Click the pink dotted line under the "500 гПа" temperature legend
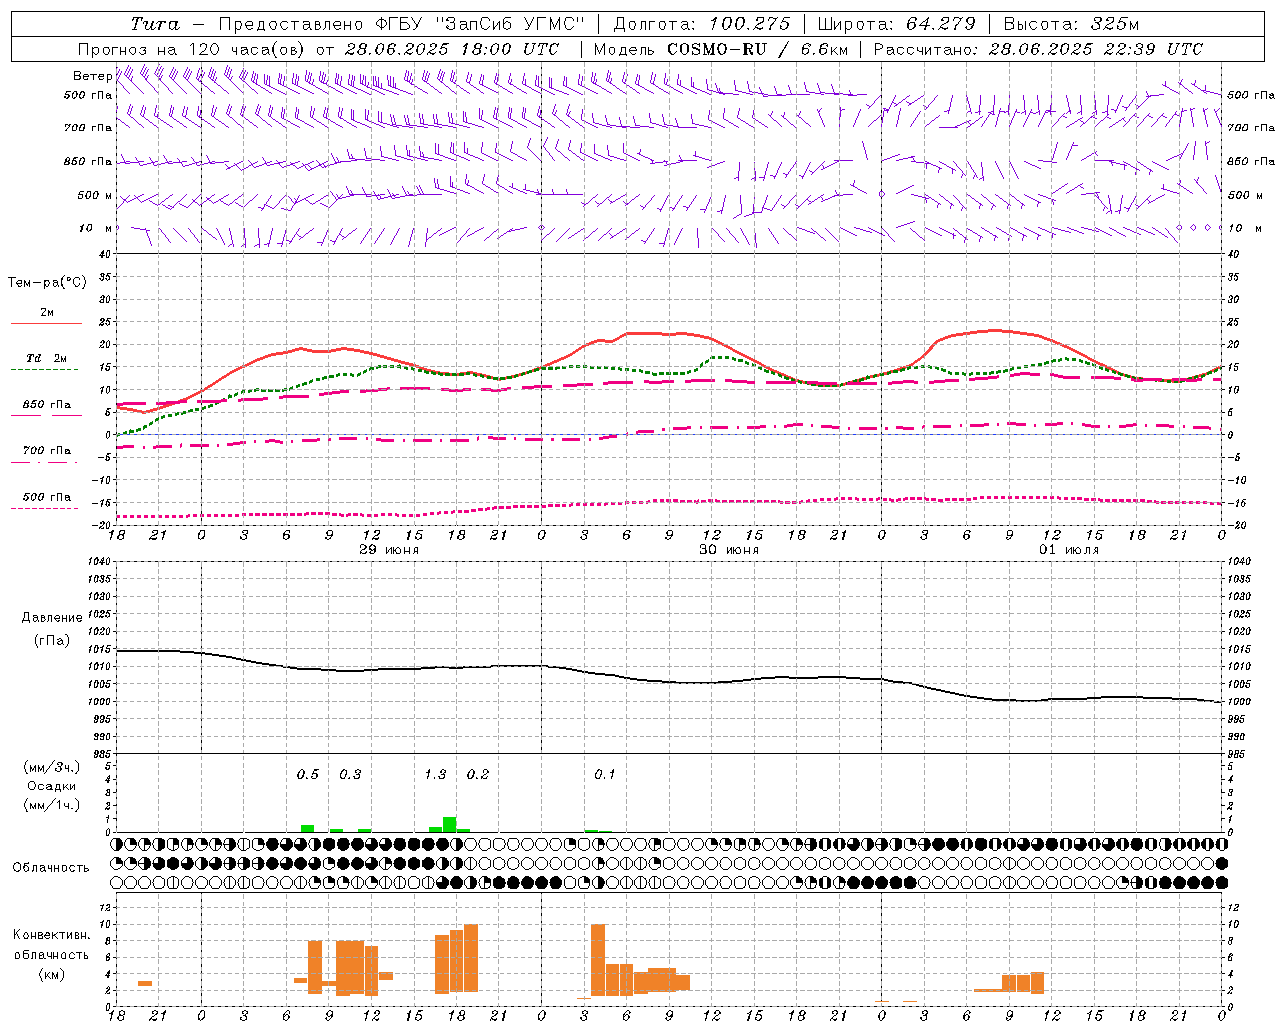The width and height of the screenshot is (1280, 1024). tap(44, 508)
